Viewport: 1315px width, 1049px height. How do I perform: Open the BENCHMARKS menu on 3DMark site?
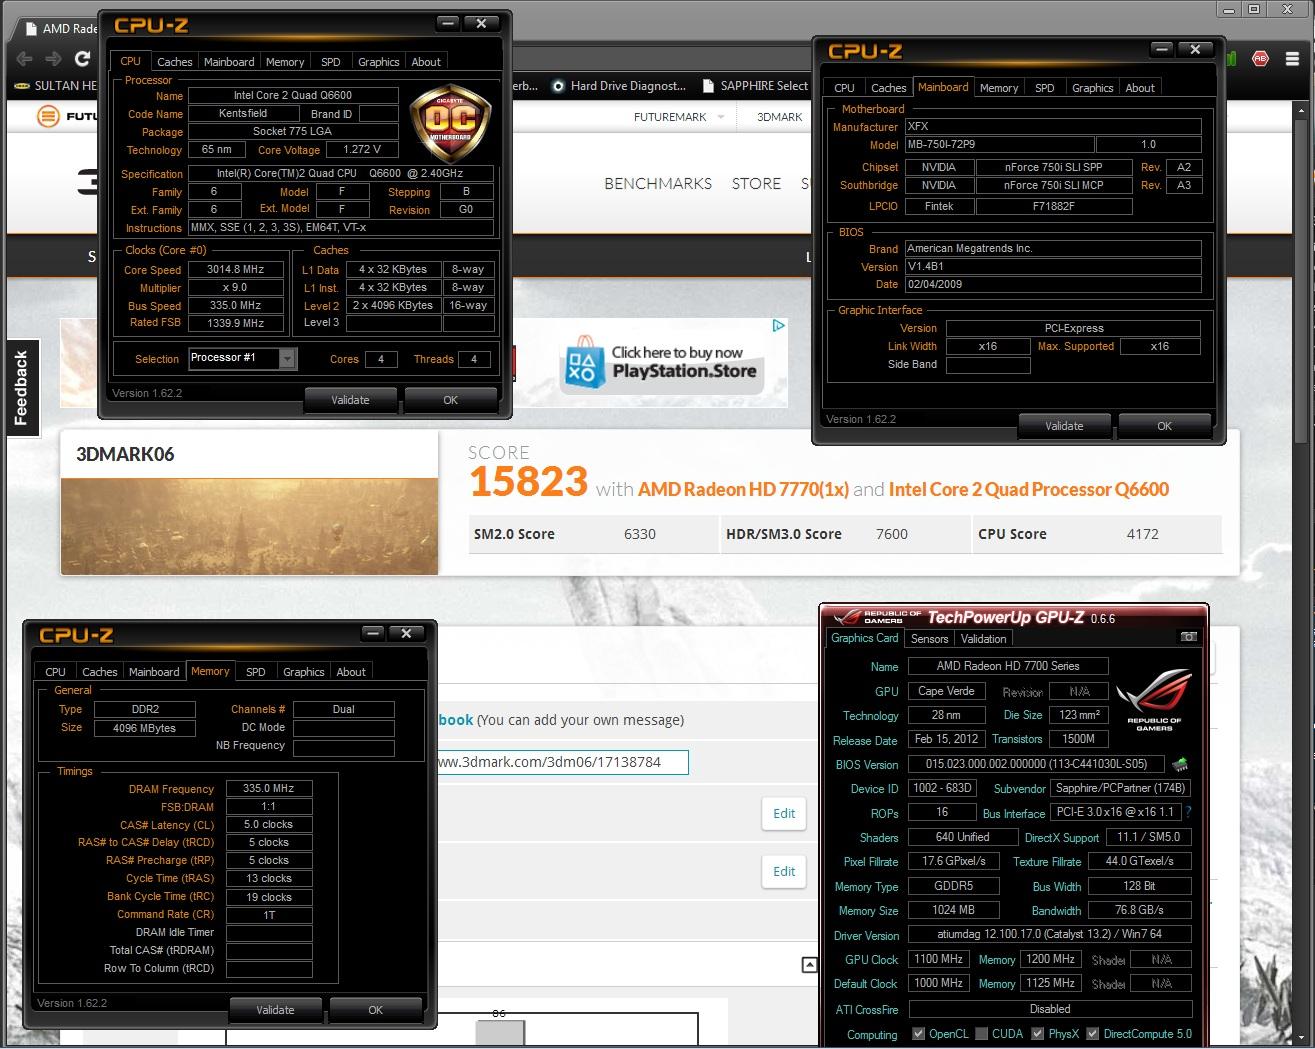tap(658, 184)
